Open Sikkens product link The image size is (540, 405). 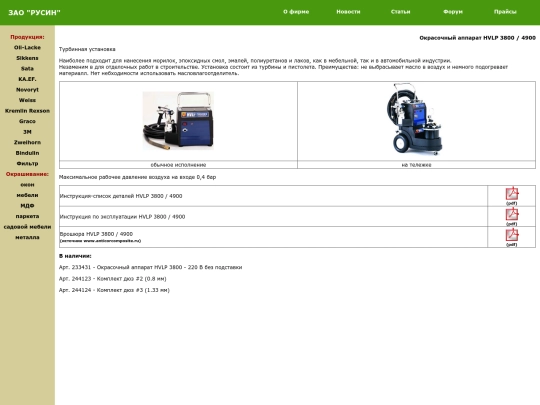point(27,58)
